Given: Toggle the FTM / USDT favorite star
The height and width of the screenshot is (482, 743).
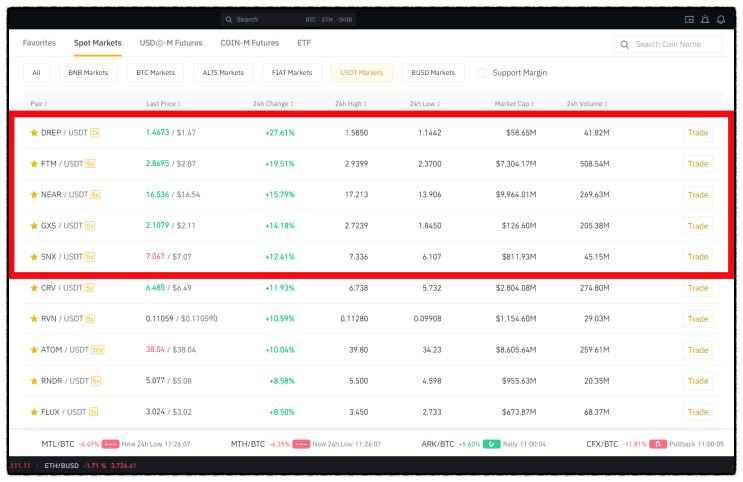Looking at the screenshot, I should pos(34,164).
